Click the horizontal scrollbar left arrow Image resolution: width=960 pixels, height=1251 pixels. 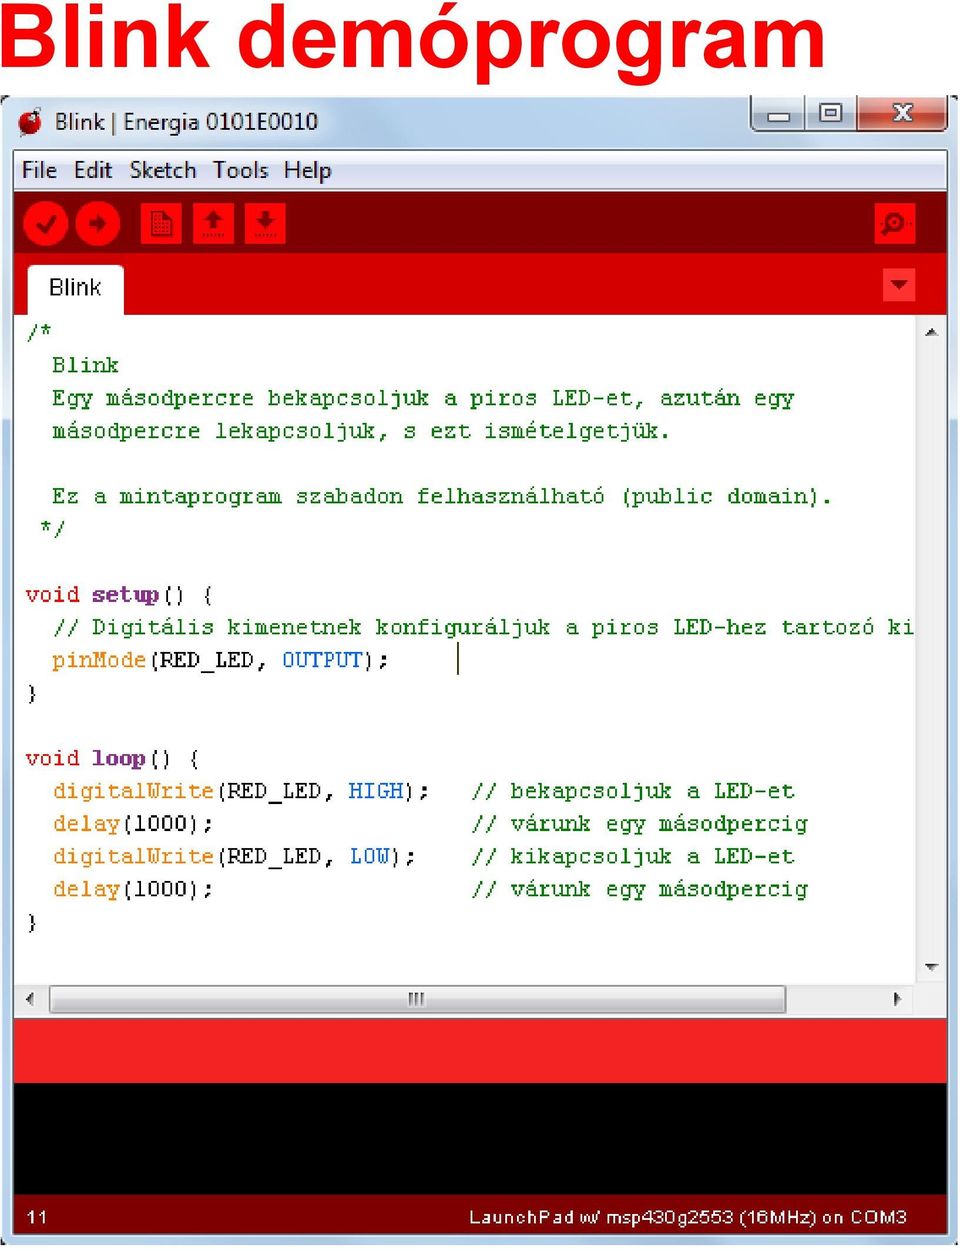[29, 998]
